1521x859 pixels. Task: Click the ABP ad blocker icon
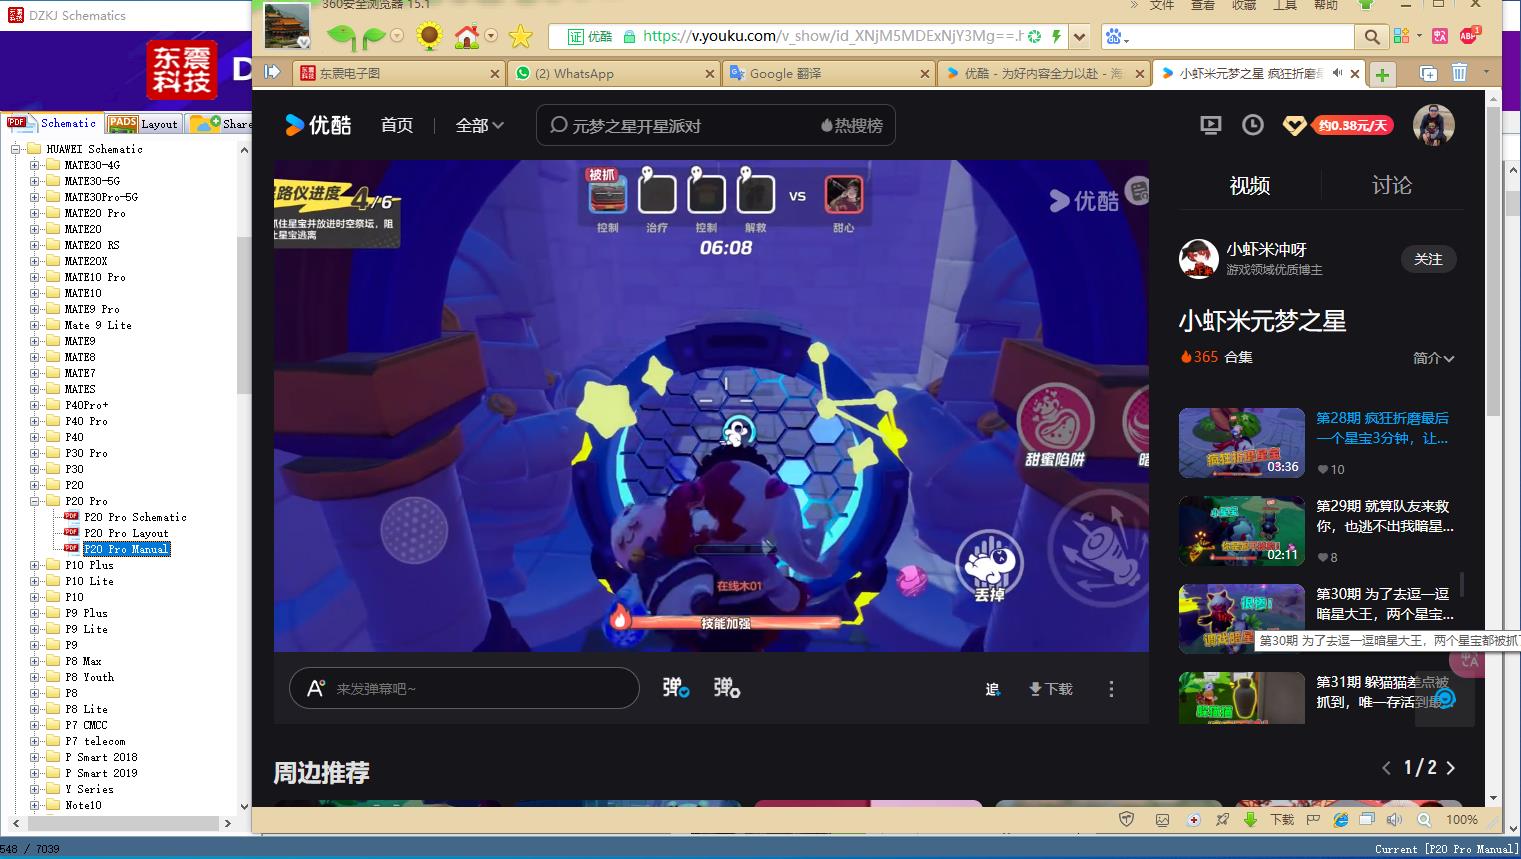point(1469,36)
